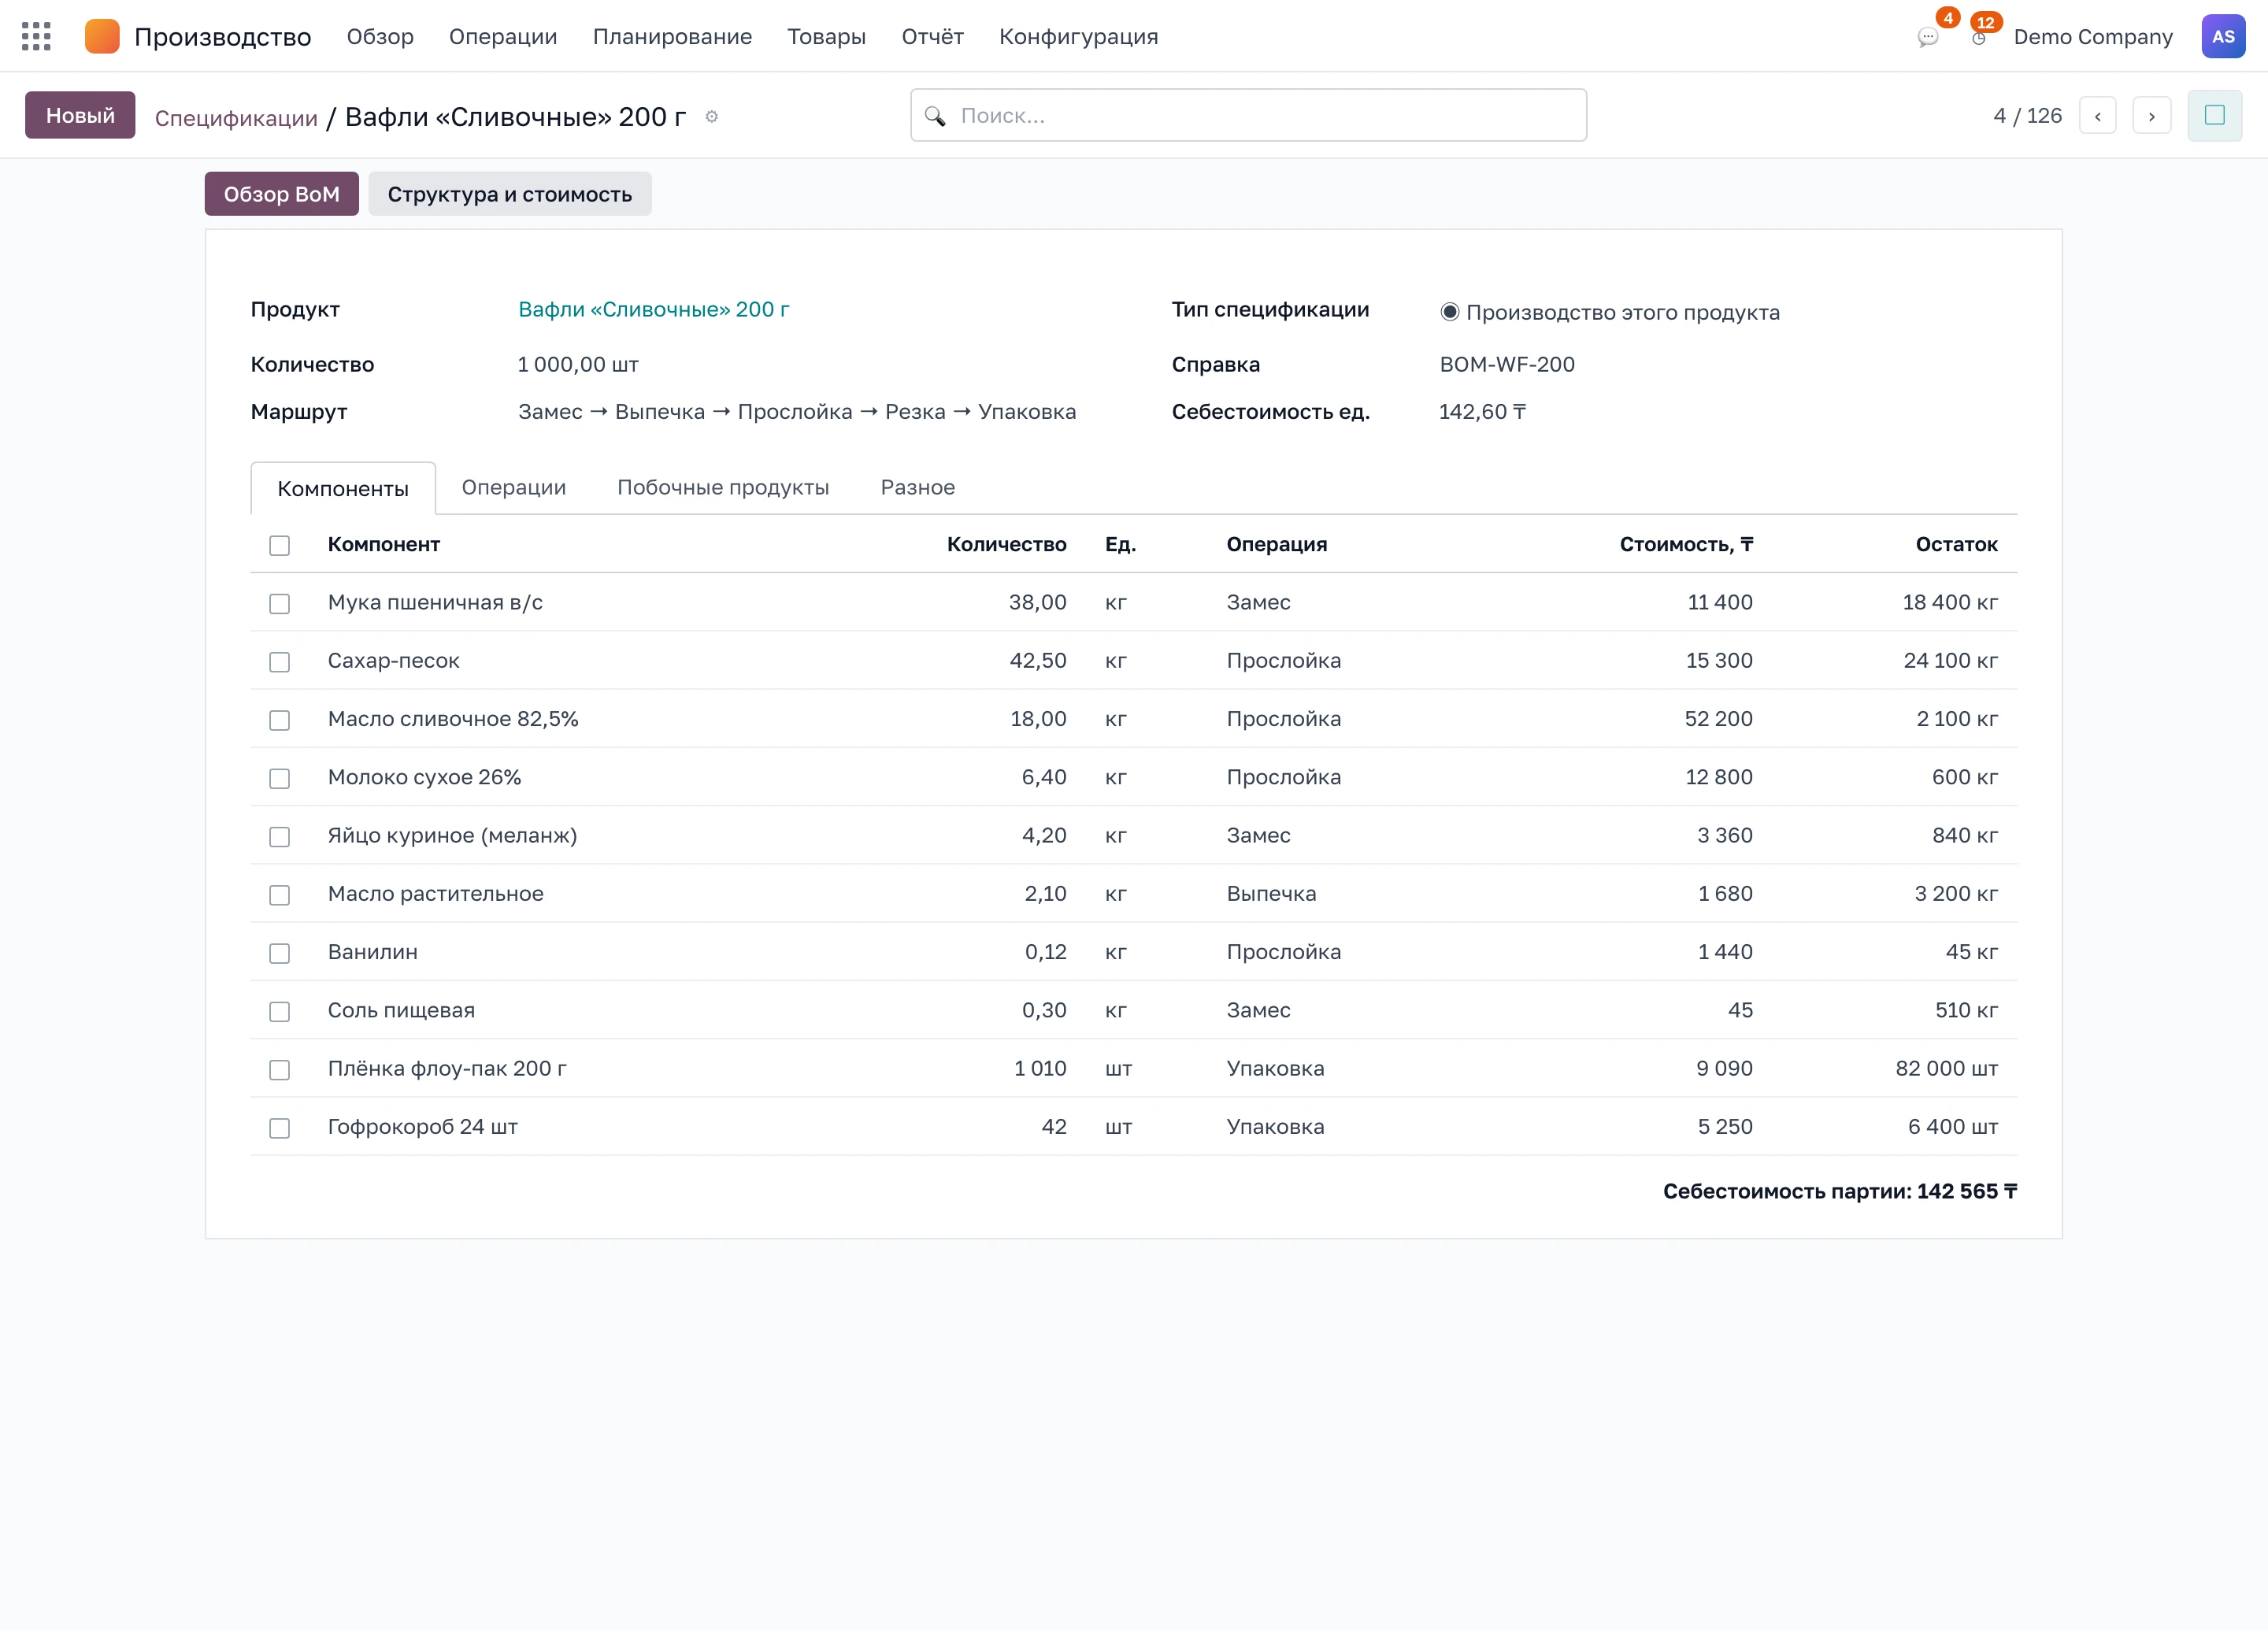Viewport: 2268px width, 1630px height.
Task: Open the activities clock icon
Action: (x=1978, y=38)
